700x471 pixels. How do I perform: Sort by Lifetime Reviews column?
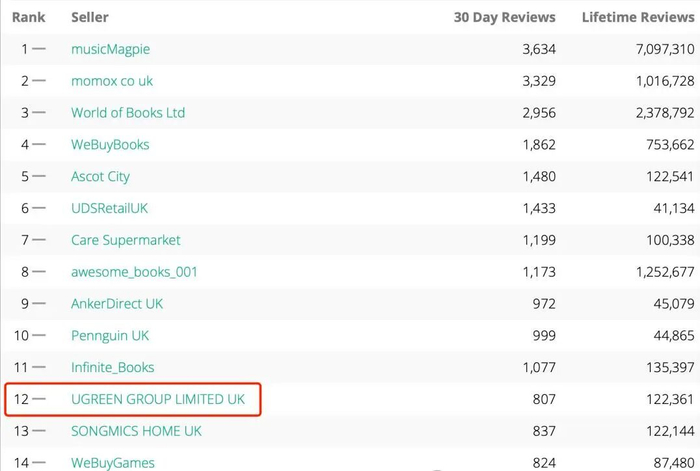637,17
